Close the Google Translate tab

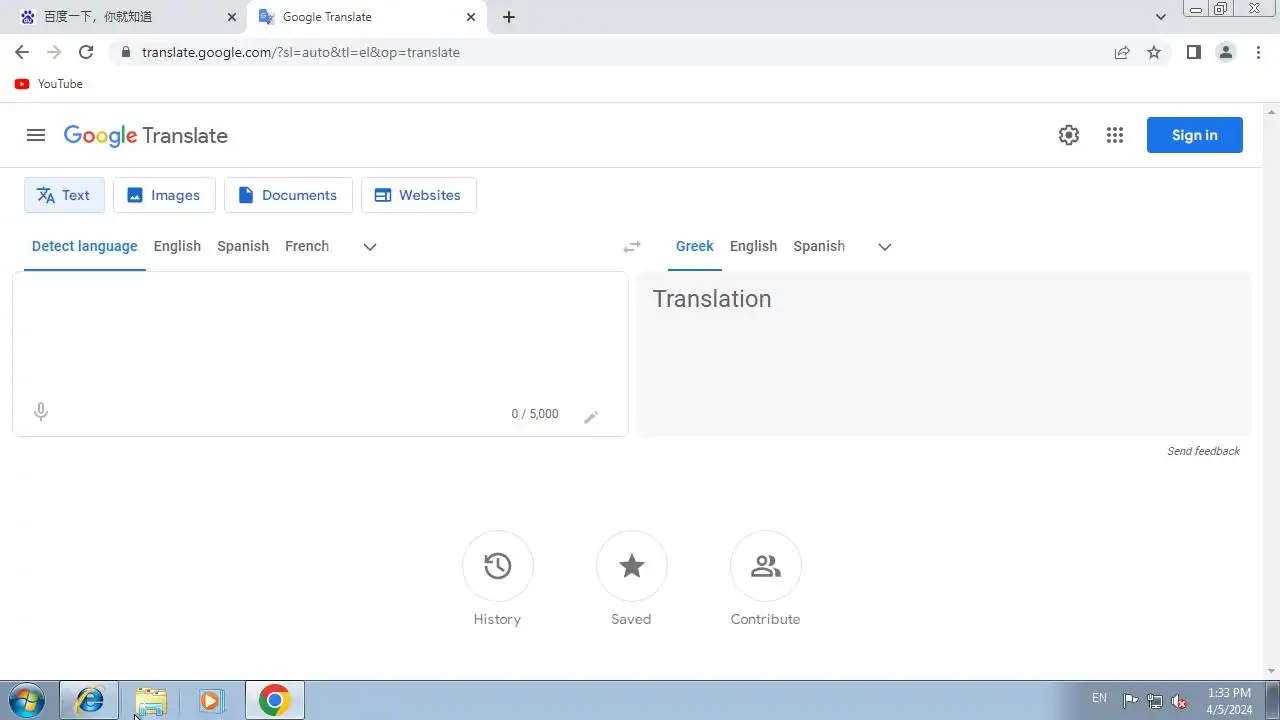[471, 17]
